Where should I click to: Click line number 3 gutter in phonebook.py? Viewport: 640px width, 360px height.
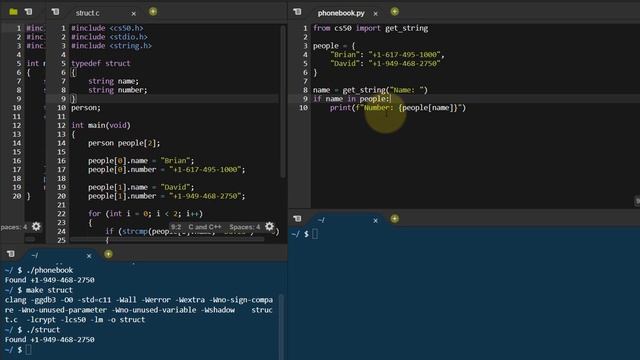305,46
